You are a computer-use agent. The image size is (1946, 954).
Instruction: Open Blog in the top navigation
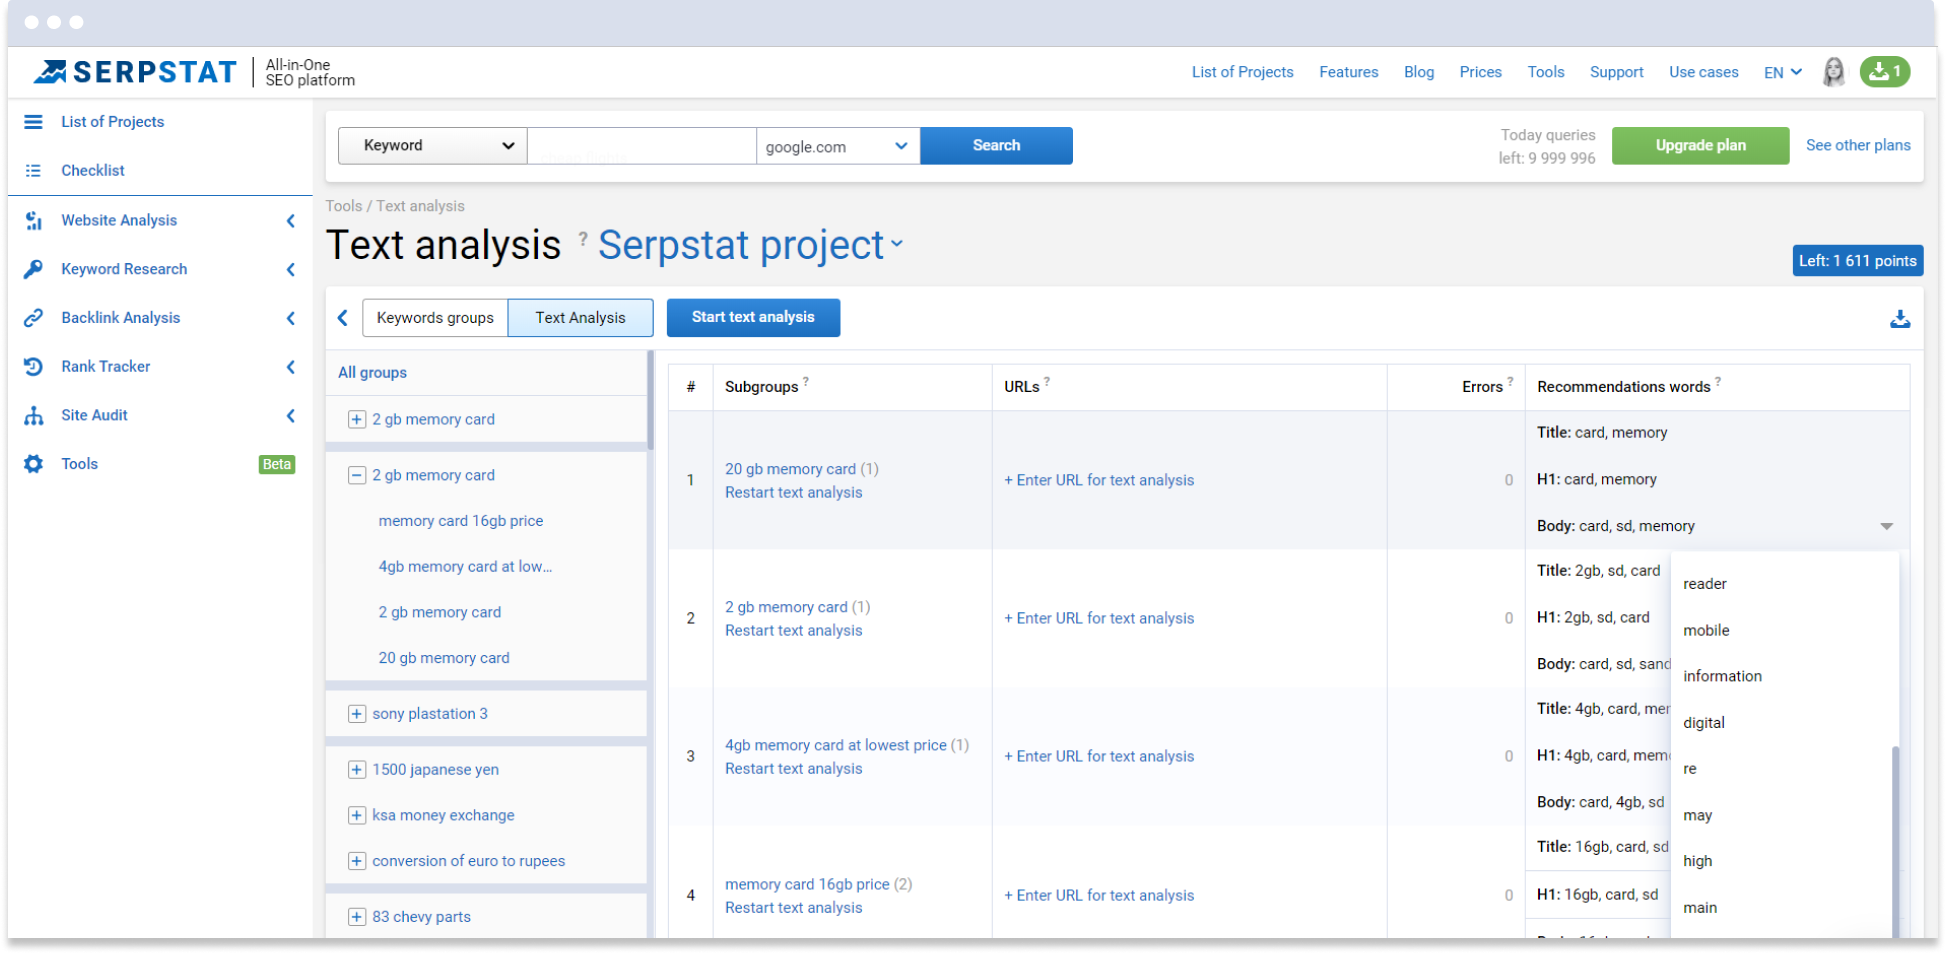pos(1418,72)
